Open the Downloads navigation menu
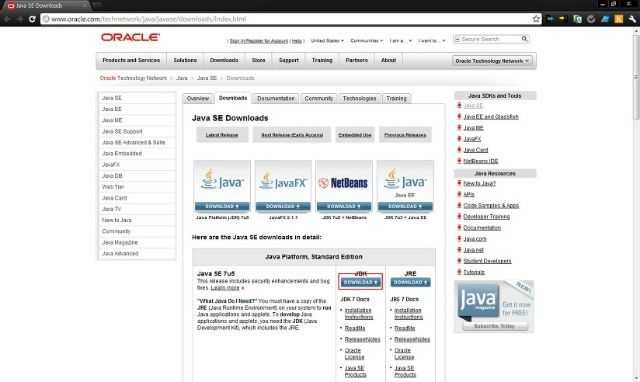640x382 pixels. pyautogui.click(x=224, y=60)
